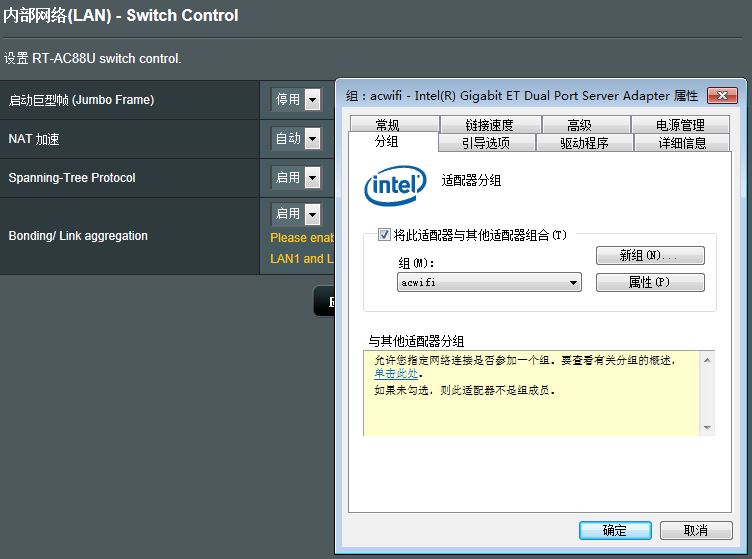Click the Intel logo icon
The height and width of the screenshot is (559, 752).
point(395,185)
